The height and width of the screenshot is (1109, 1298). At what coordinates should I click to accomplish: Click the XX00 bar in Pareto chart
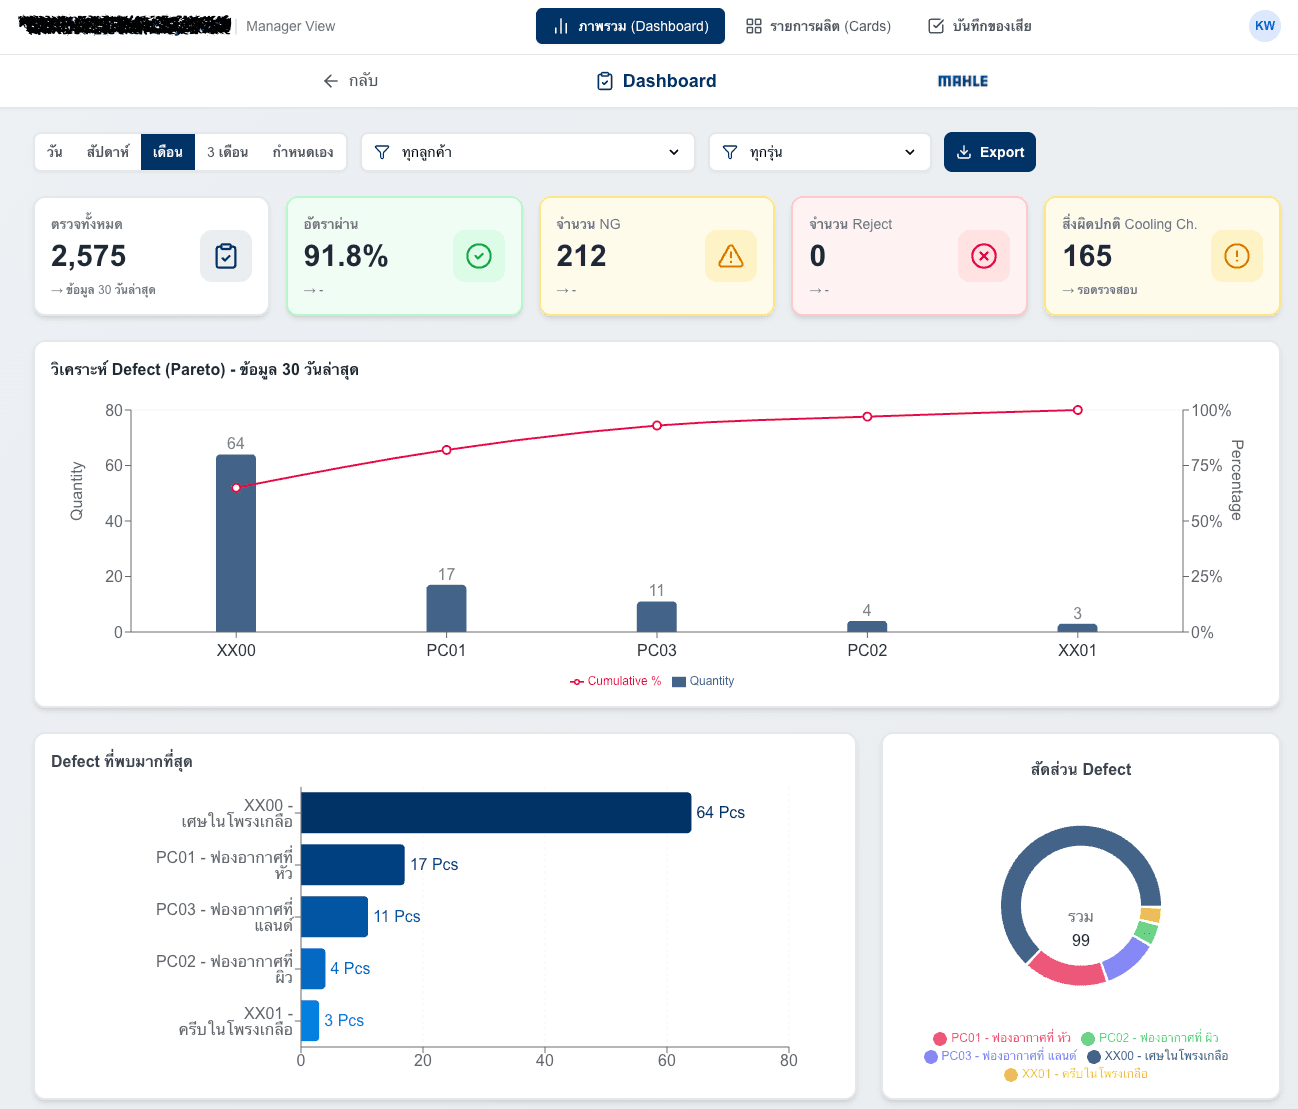pyautogui.click(x=236, y=543)
